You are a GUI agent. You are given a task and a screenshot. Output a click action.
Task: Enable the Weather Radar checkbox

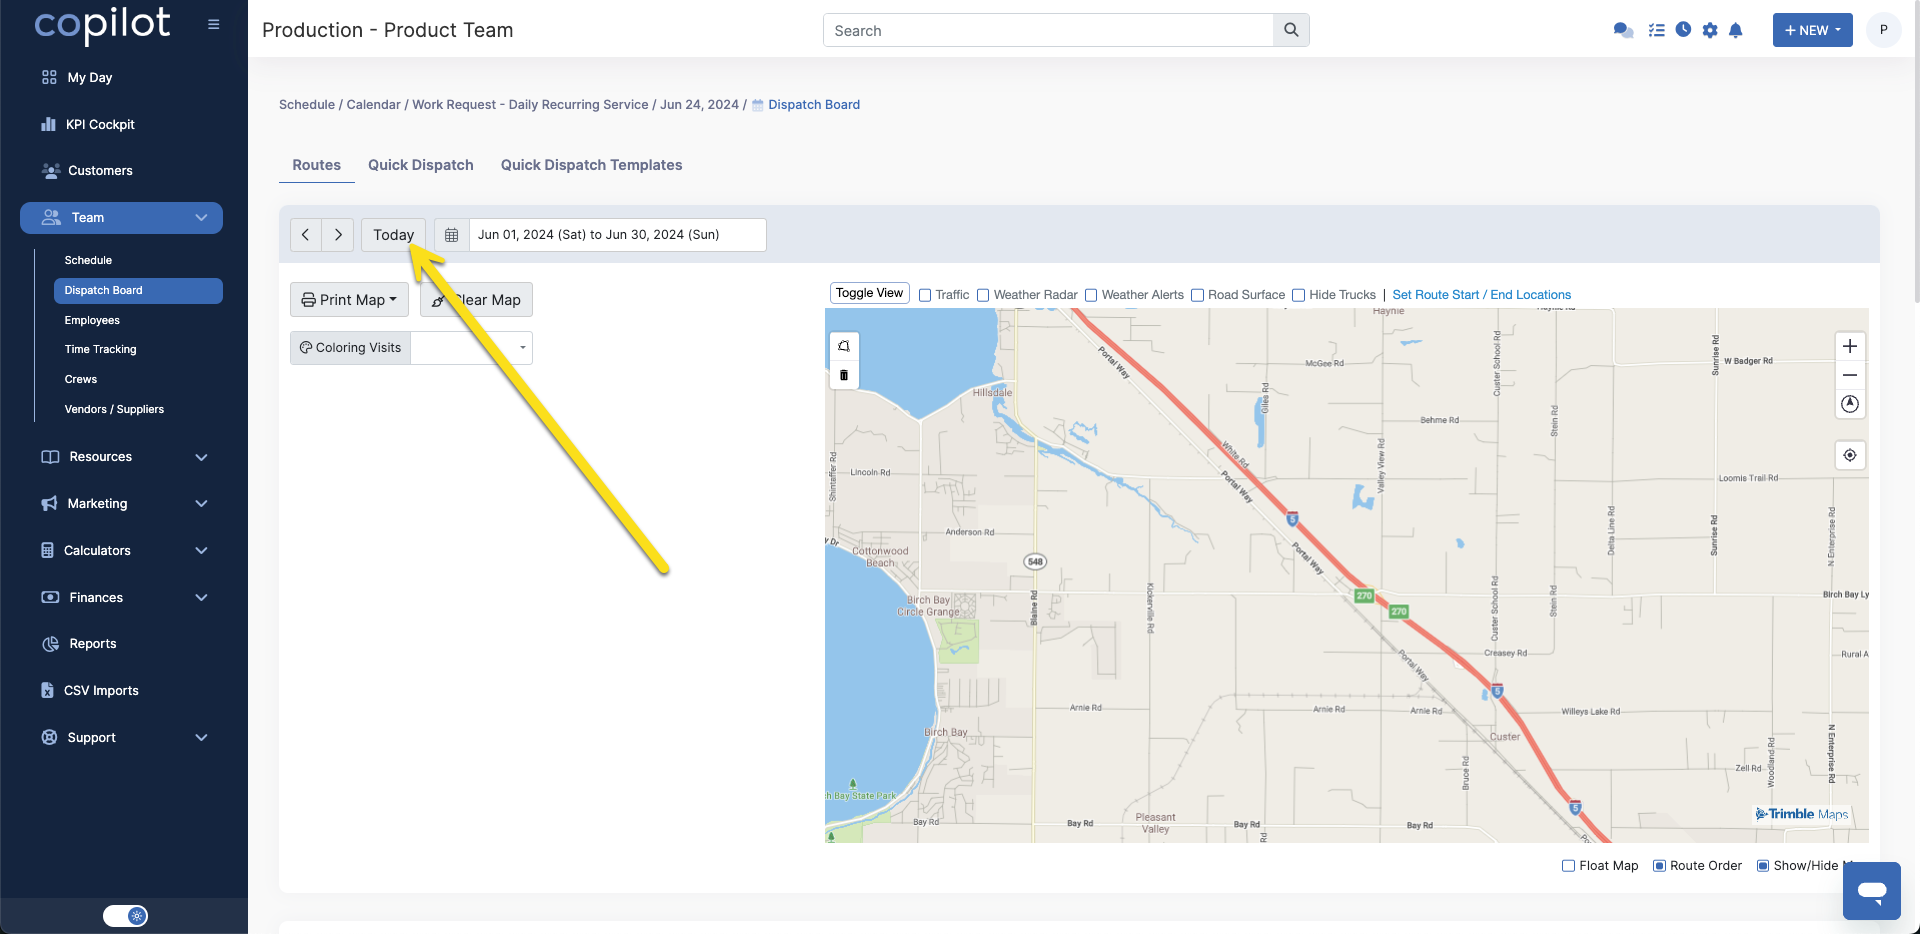983,295
